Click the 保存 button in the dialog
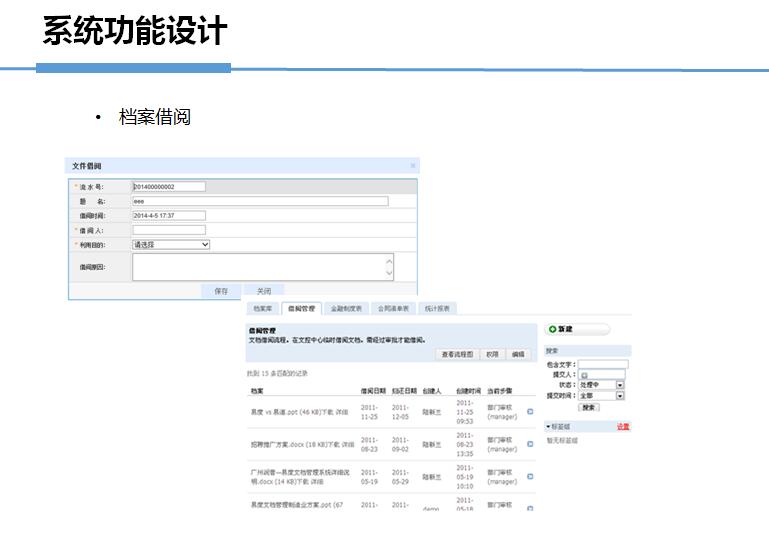769x546 pixels. 221,291
